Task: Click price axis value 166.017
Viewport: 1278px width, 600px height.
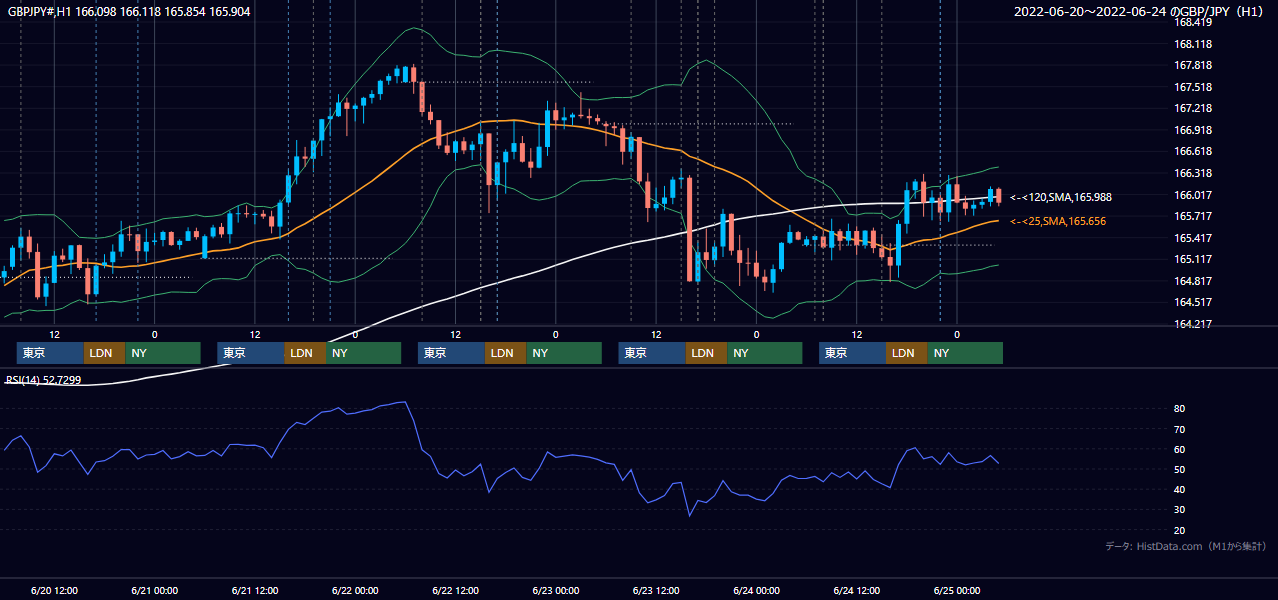Action: coord(1192,195)
